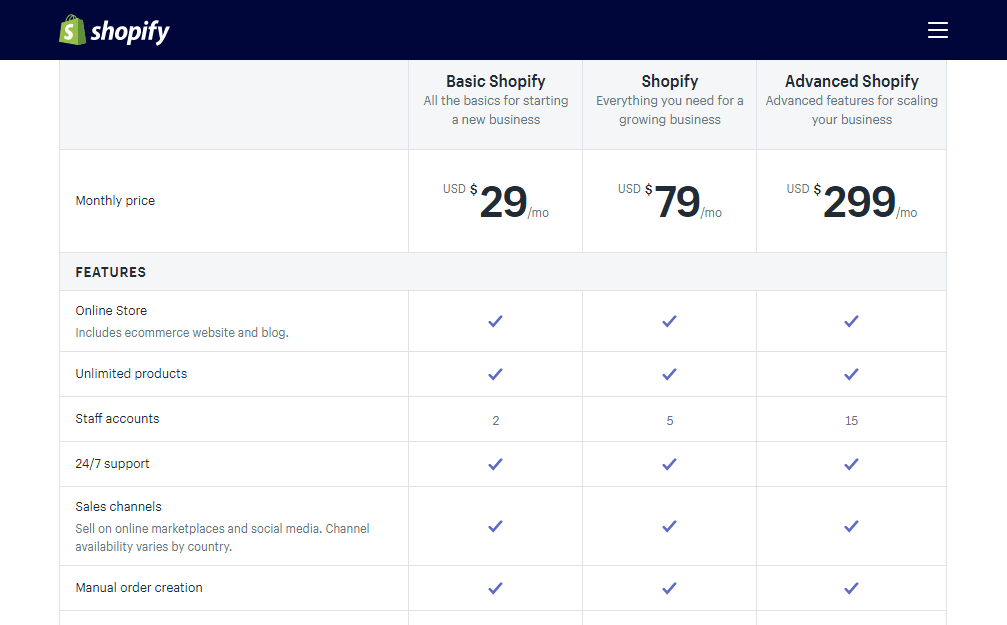Click the USD $29 monthly price
Viewport: 1007px width, 625px height.
click(495, 200)
